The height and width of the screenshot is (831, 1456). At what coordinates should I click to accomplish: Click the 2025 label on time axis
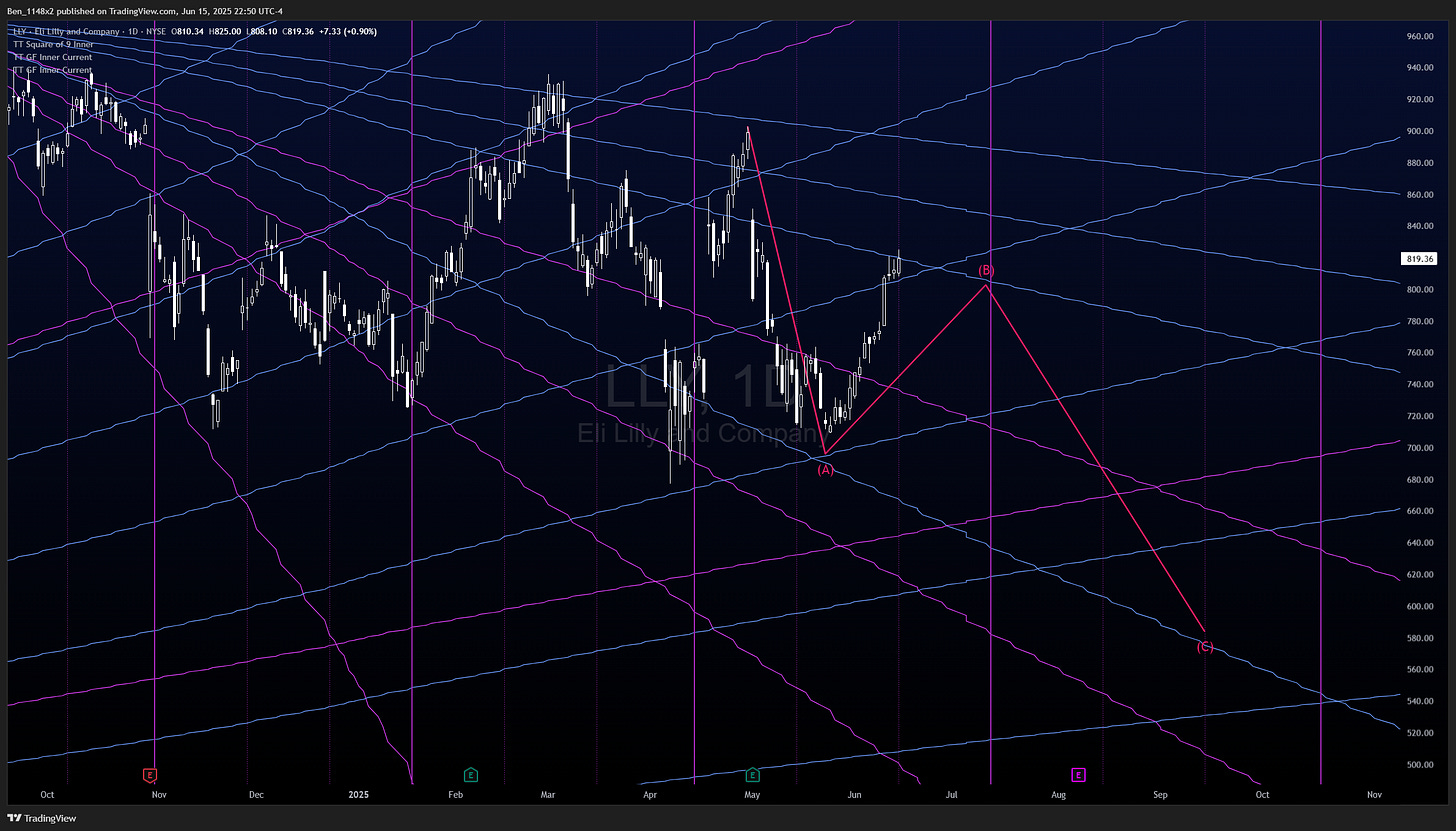pyautogui.click(x=359, y=794)
